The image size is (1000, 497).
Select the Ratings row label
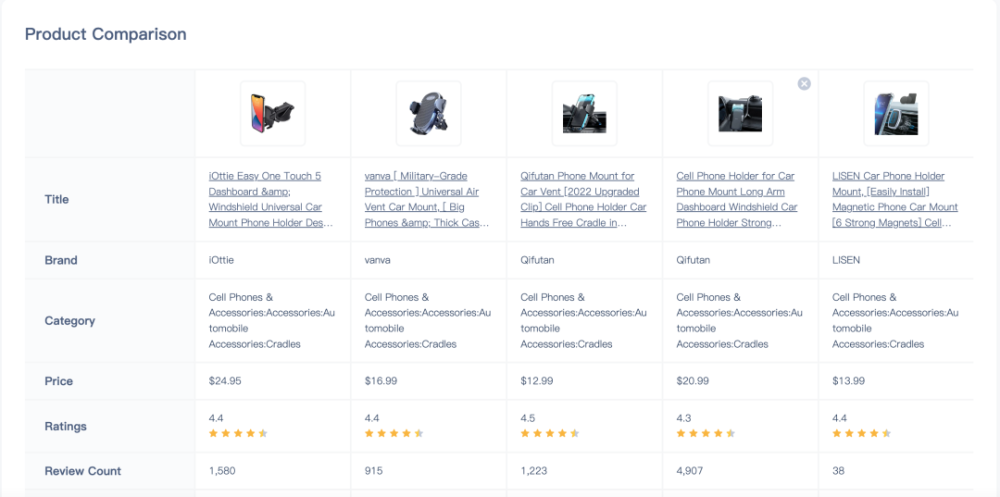click(66, 426)
